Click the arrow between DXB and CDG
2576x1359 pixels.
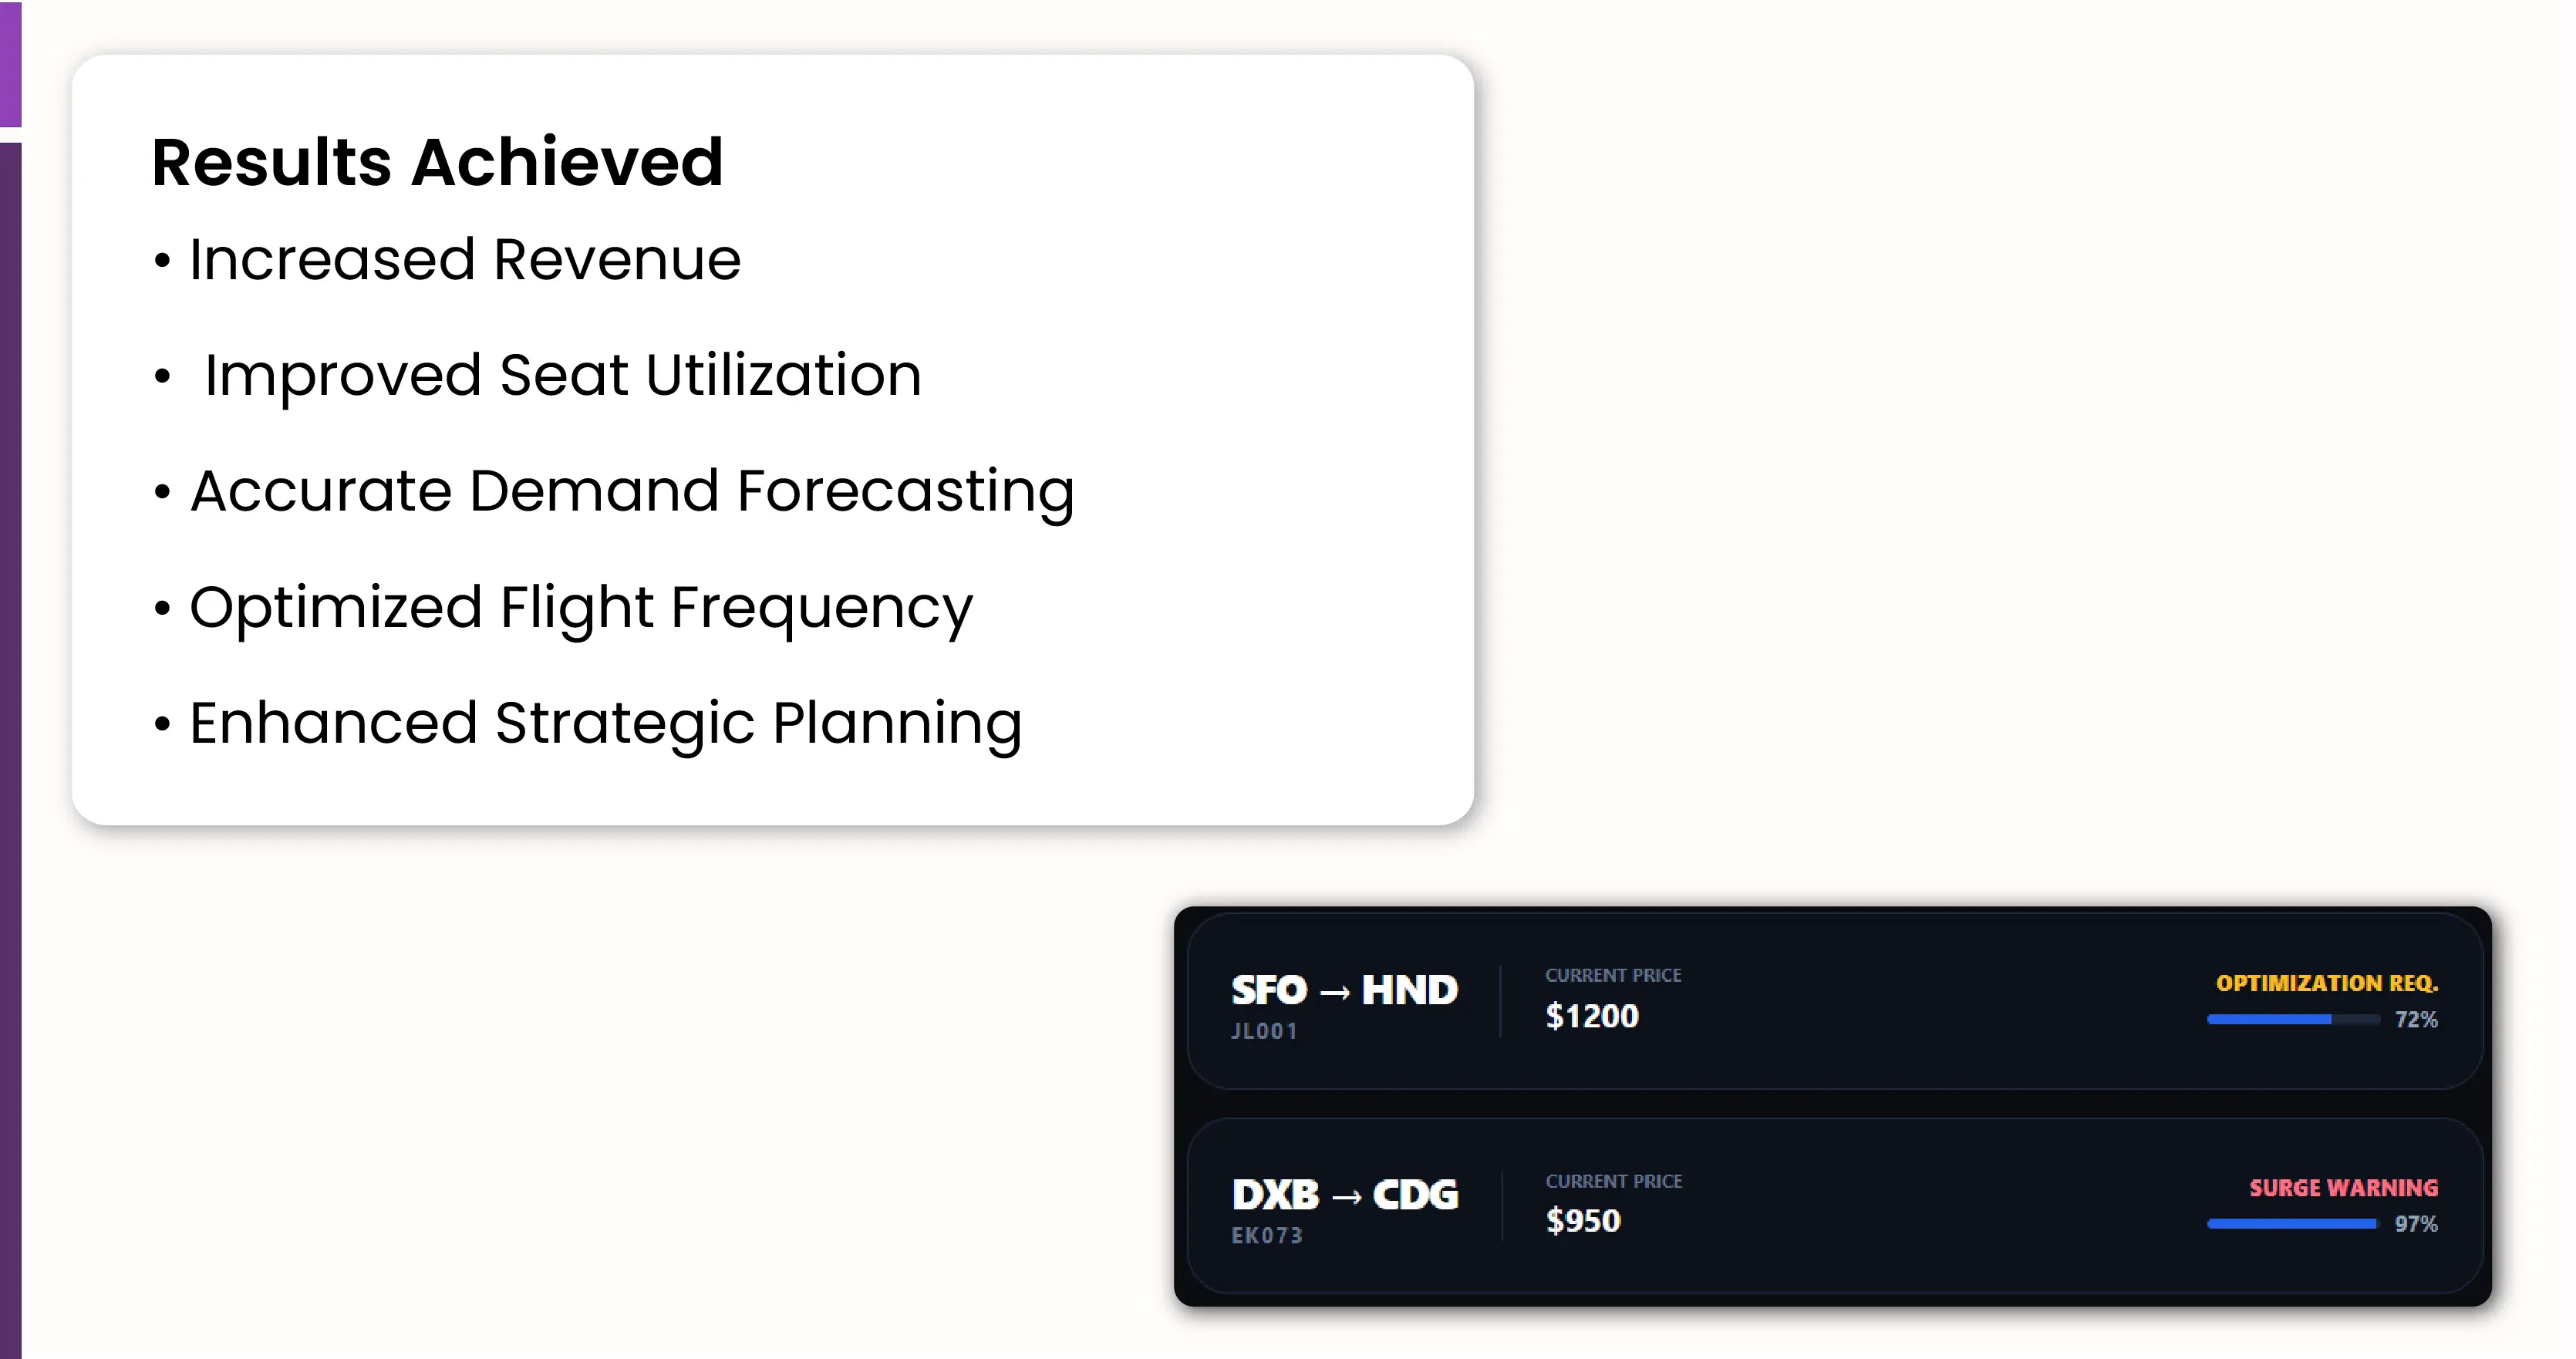tap(1346, 1197)
